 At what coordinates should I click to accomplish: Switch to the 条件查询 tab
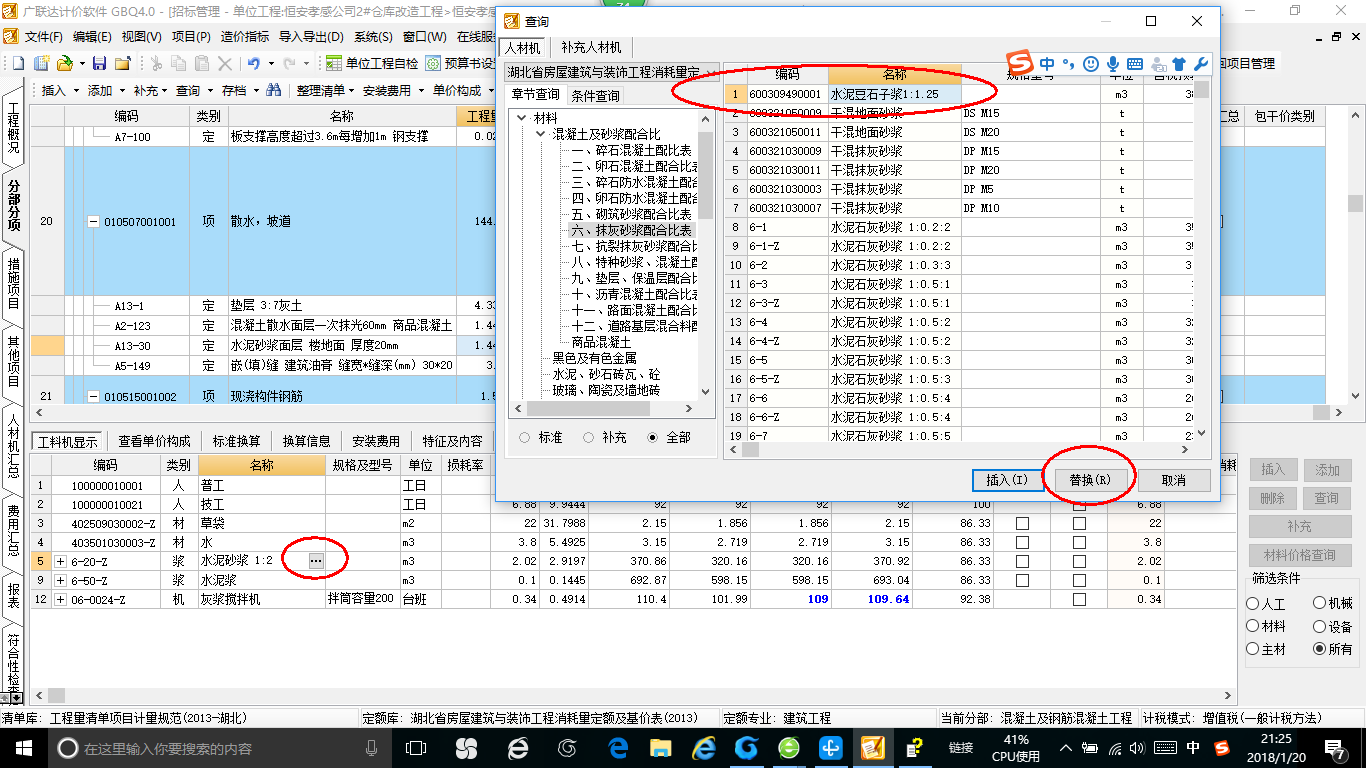coord(595,96)
